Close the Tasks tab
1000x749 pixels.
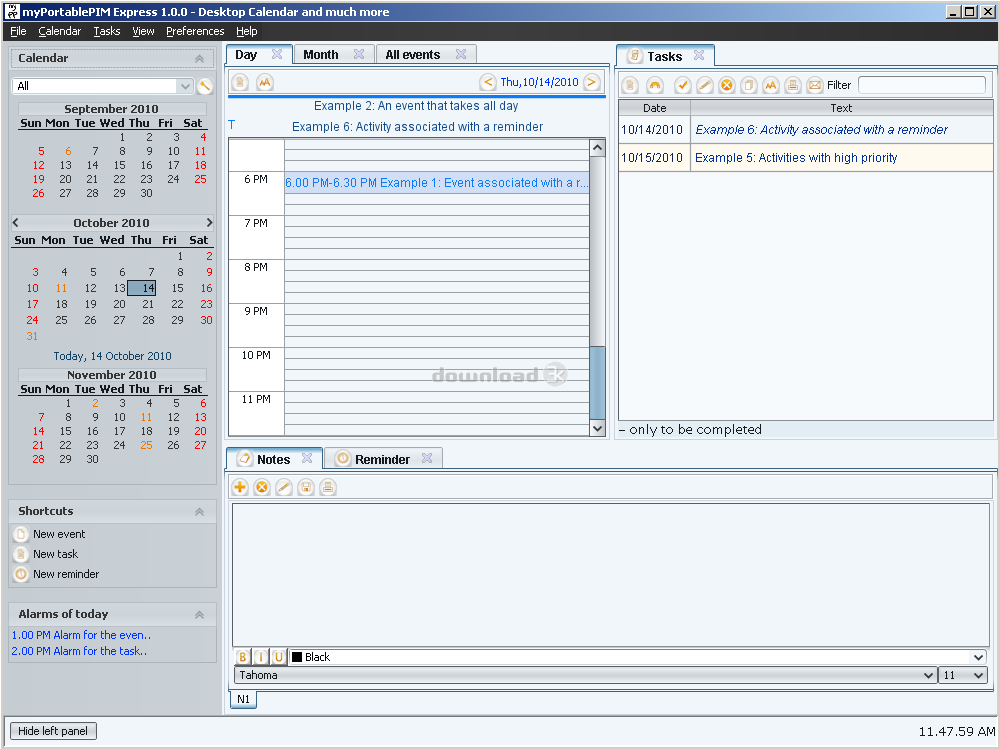[x=699, y=56]
